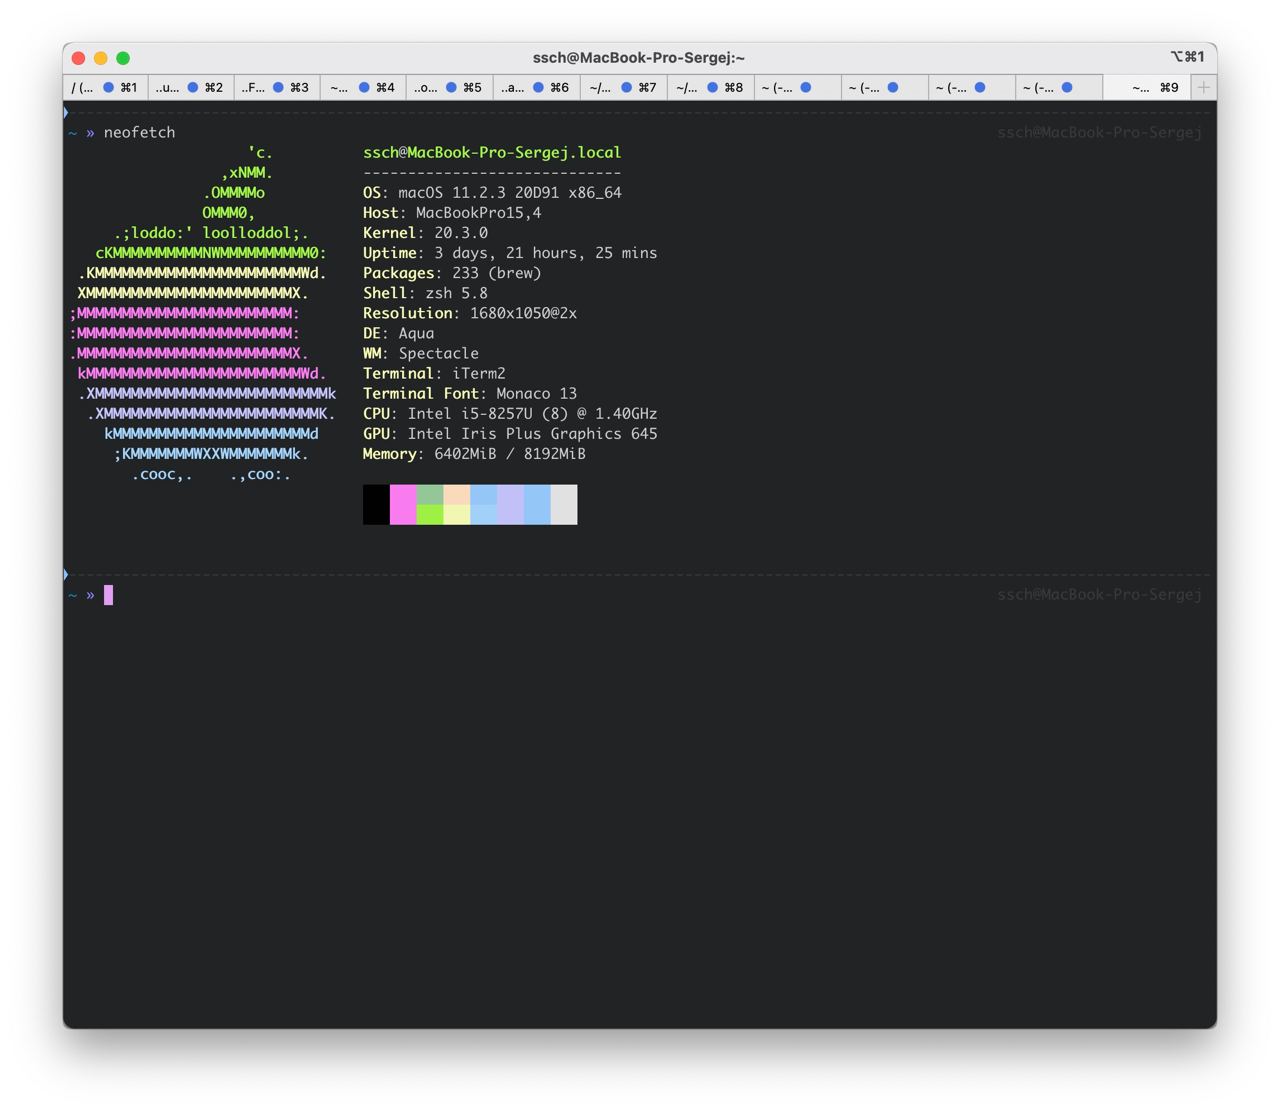Screen dimensions: 1280x1112
Task: Click the window title ssch@MacBook-Pro-Sergej:~
Action: pyautogui.click(x=639, y=58)
